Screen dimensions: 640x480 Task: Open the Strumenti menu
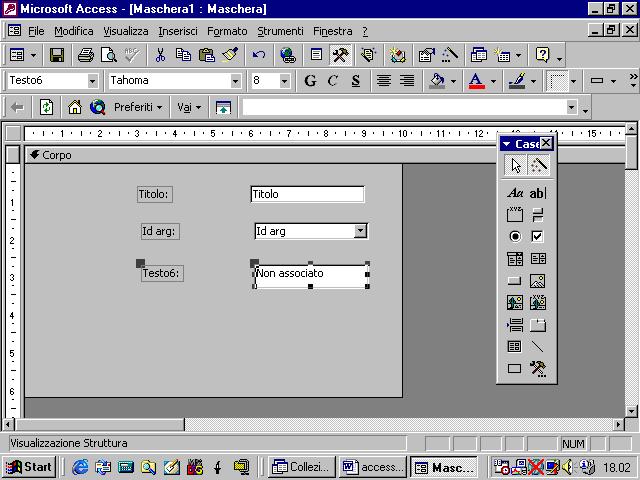tap(280, 31)
